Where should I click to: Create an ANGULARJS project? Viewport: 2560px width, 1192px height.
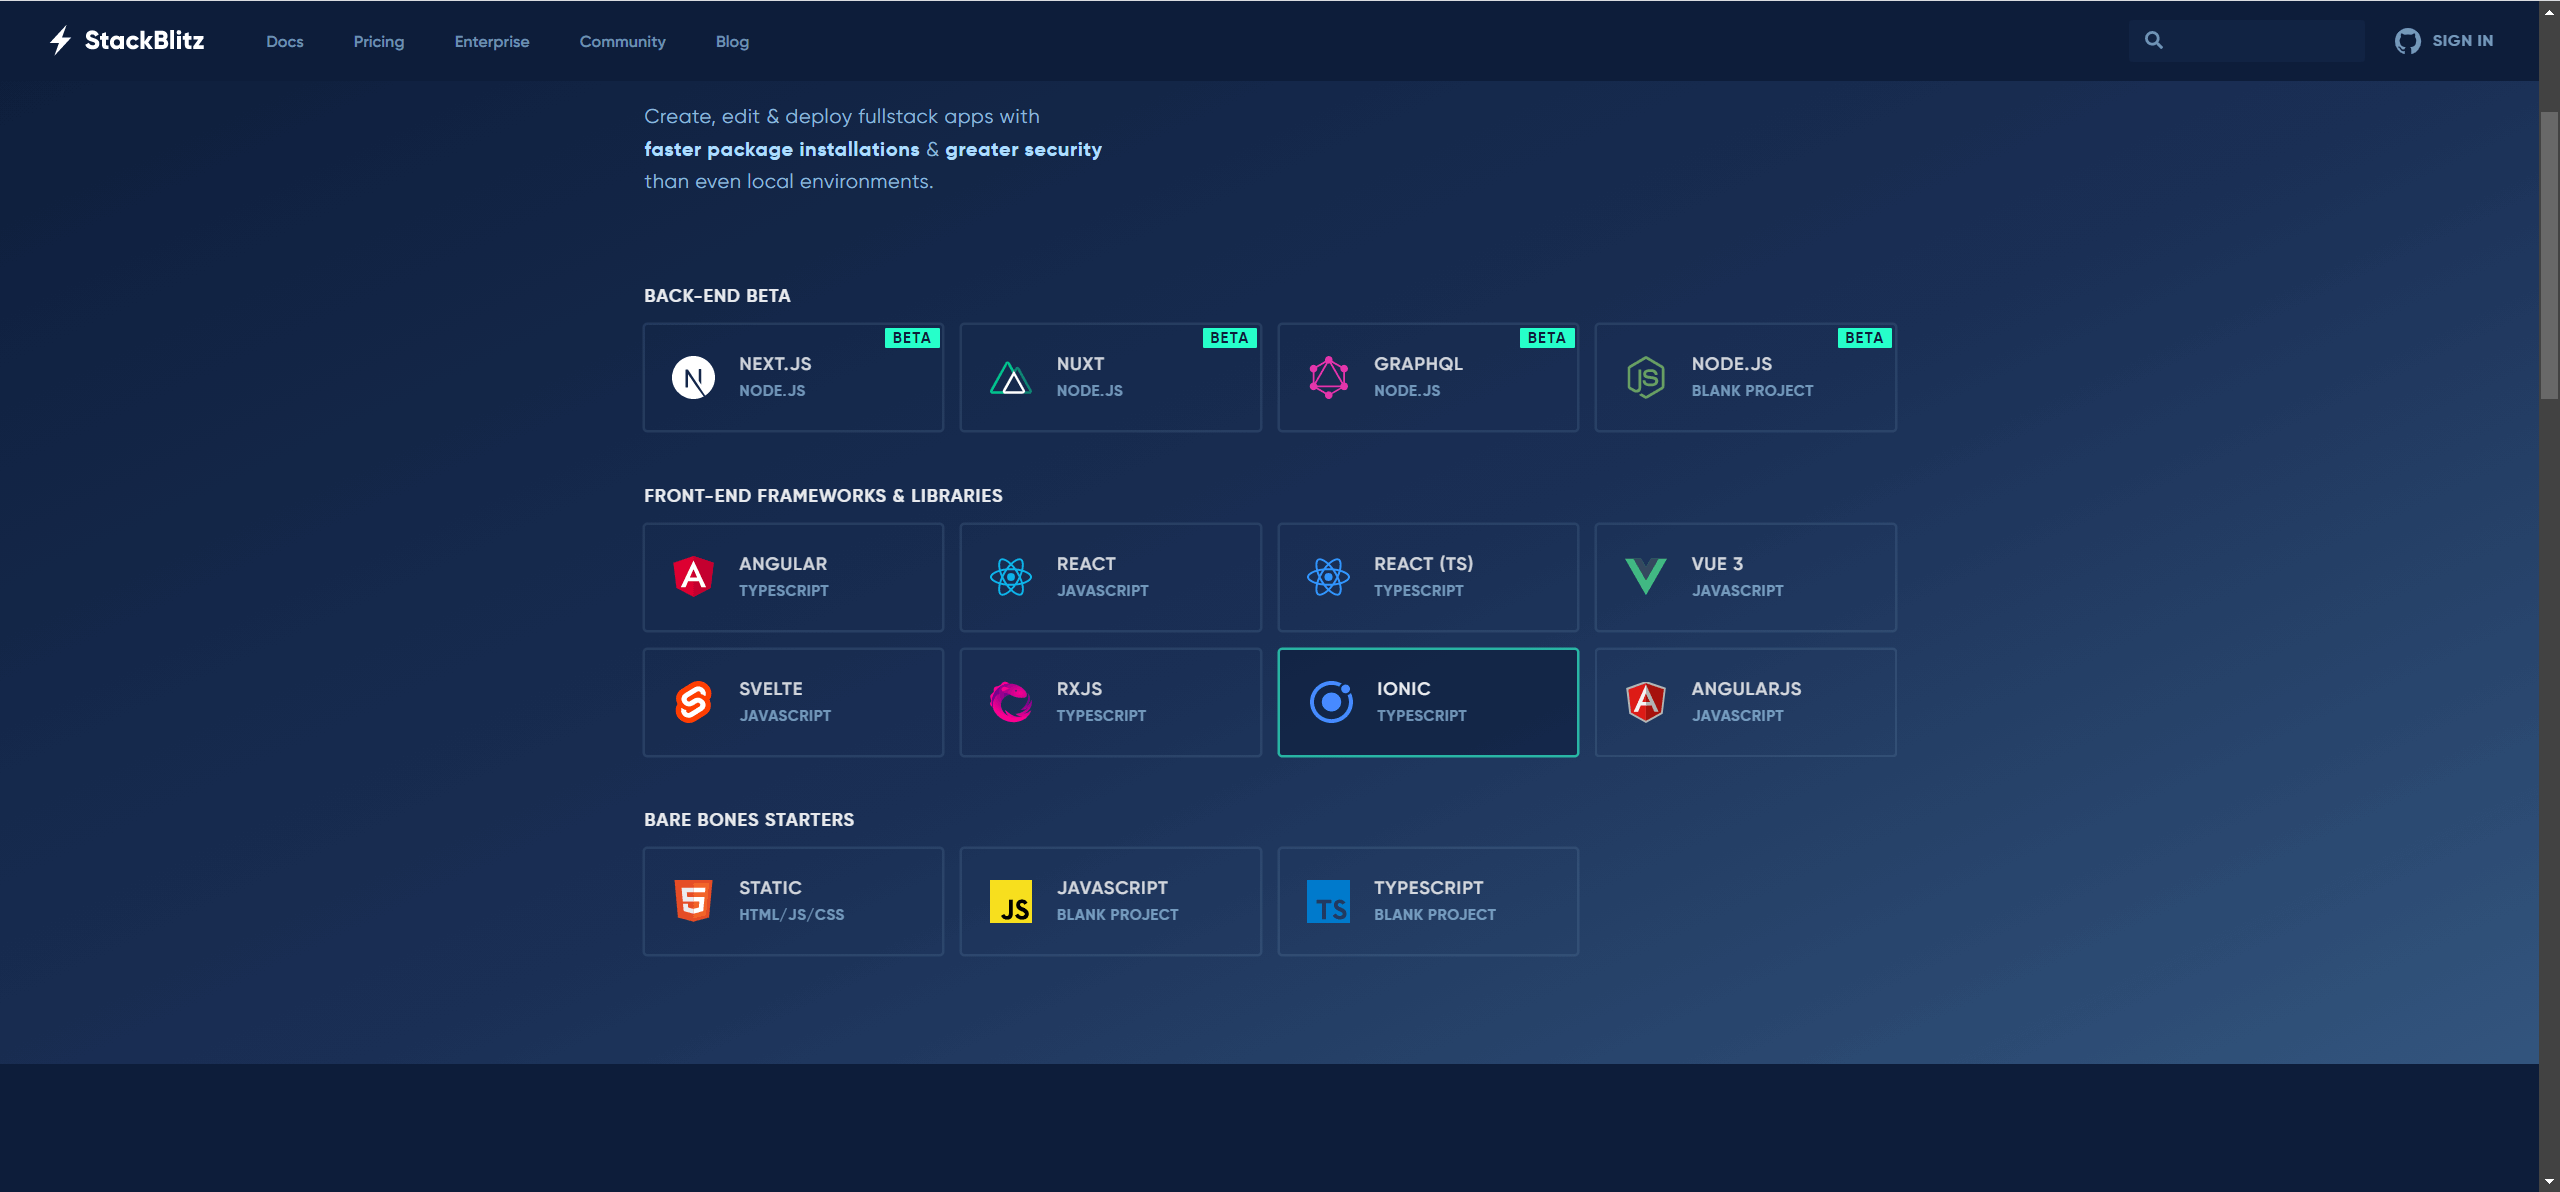(x=1745, y=702)
